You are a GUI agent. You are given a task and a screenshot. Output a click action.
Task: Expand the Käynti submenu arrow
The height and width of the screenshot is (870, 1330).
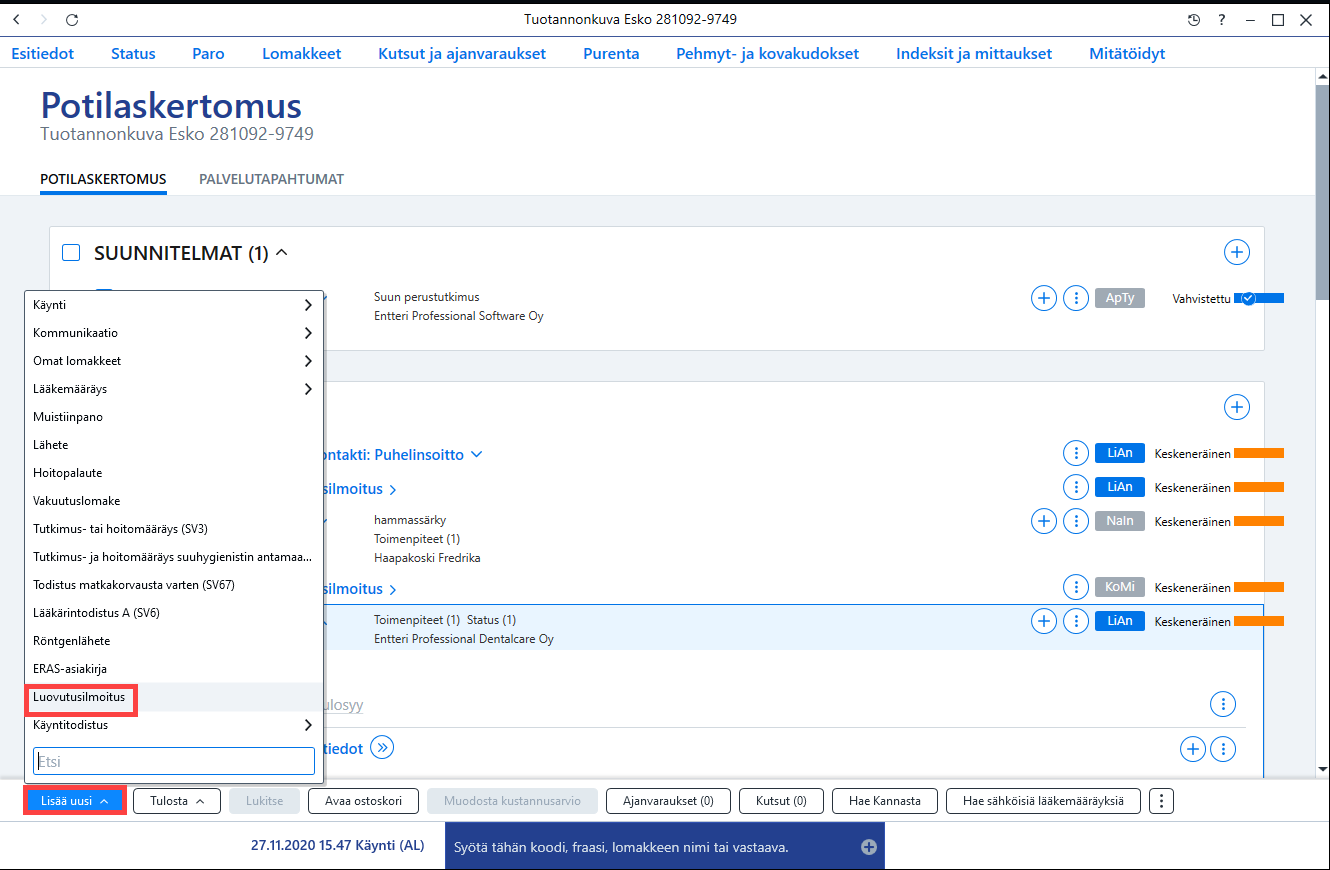pos(308,305)
